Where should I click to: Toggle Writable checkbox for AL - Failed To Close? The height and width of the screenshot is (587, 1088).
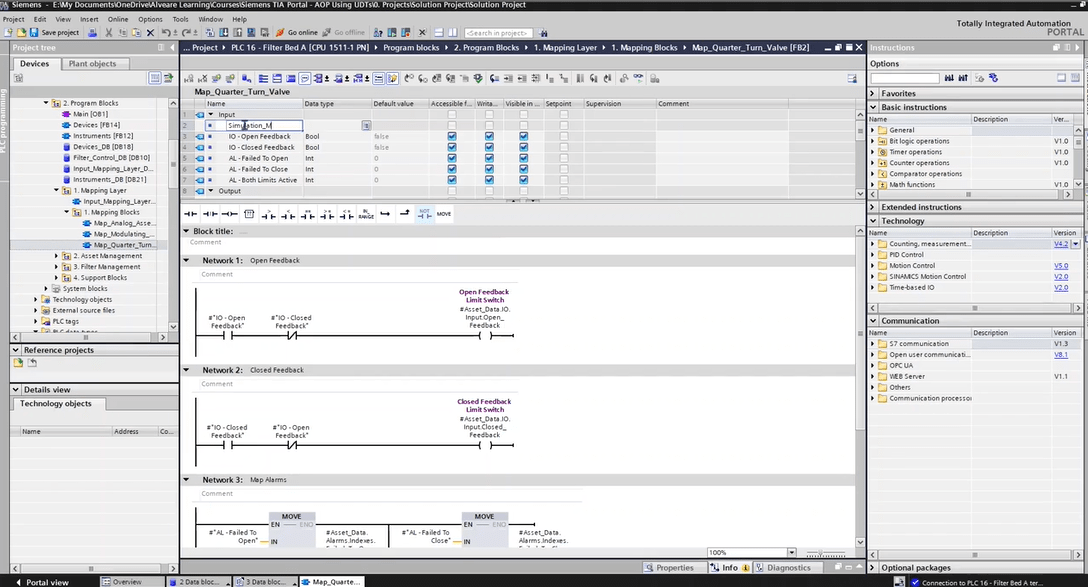pyautogui.click(x=489, y=170)
